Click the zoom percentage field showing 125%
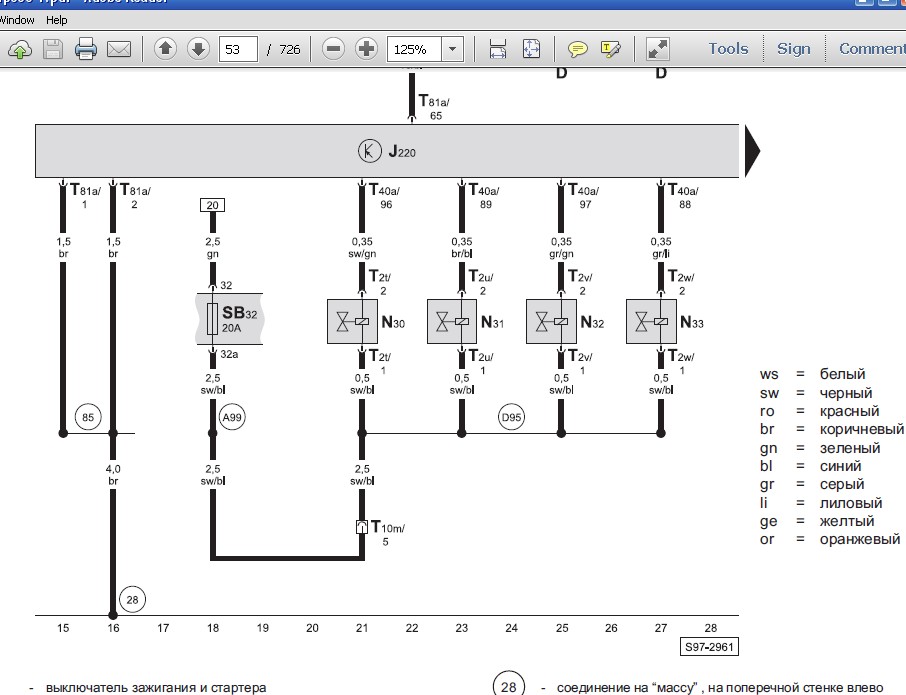The image size is (906, 695). [x=414, y=49]
